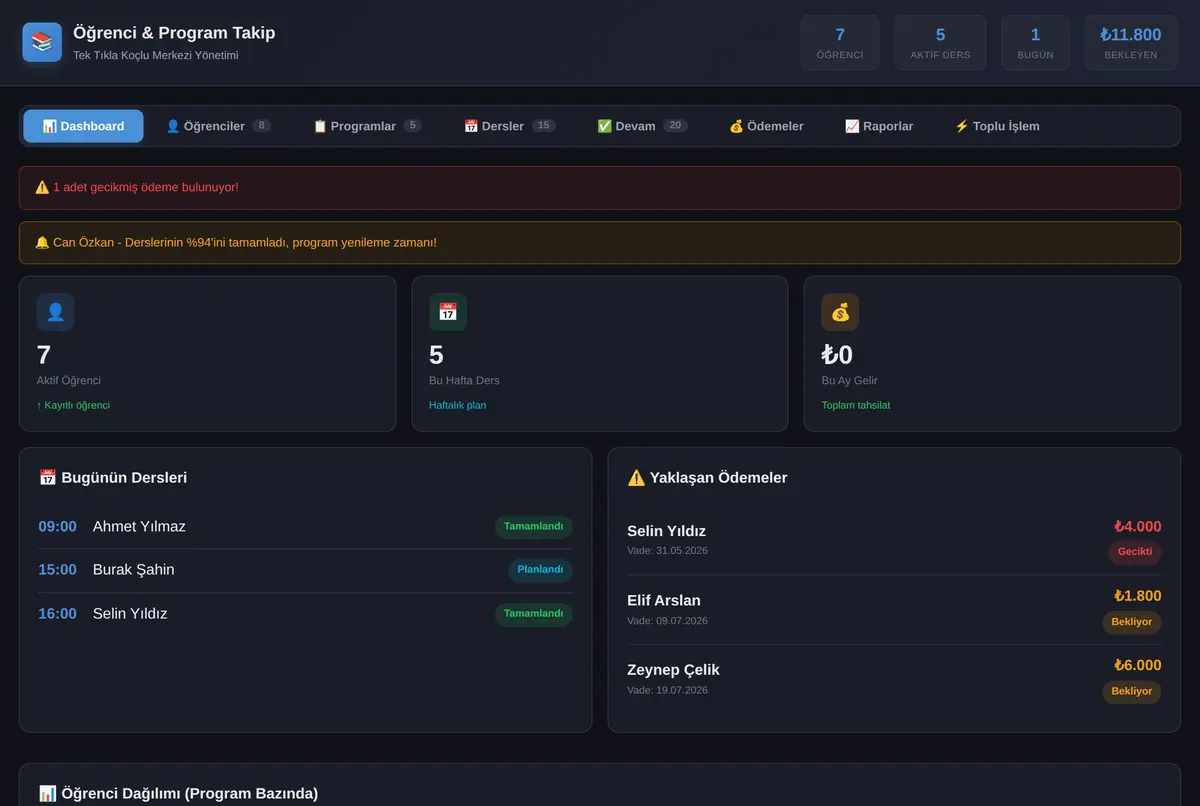Click Selin Yıldız's Gecikti payment badge
Screen dimensions: 1200x806
1135,552
